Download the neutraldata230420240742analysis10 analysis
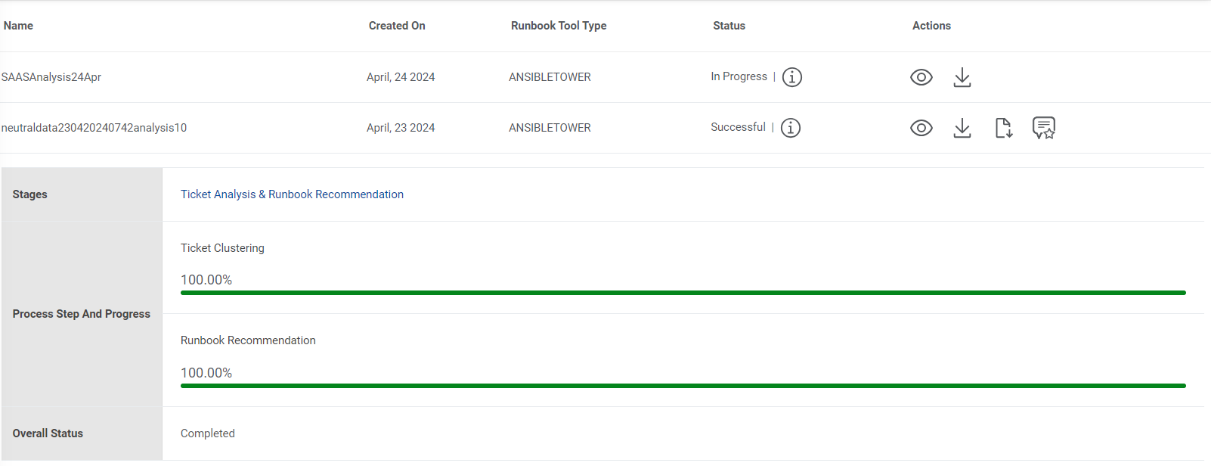The height and width of the screenshot is (466, 1211). [x=962, y=128]
